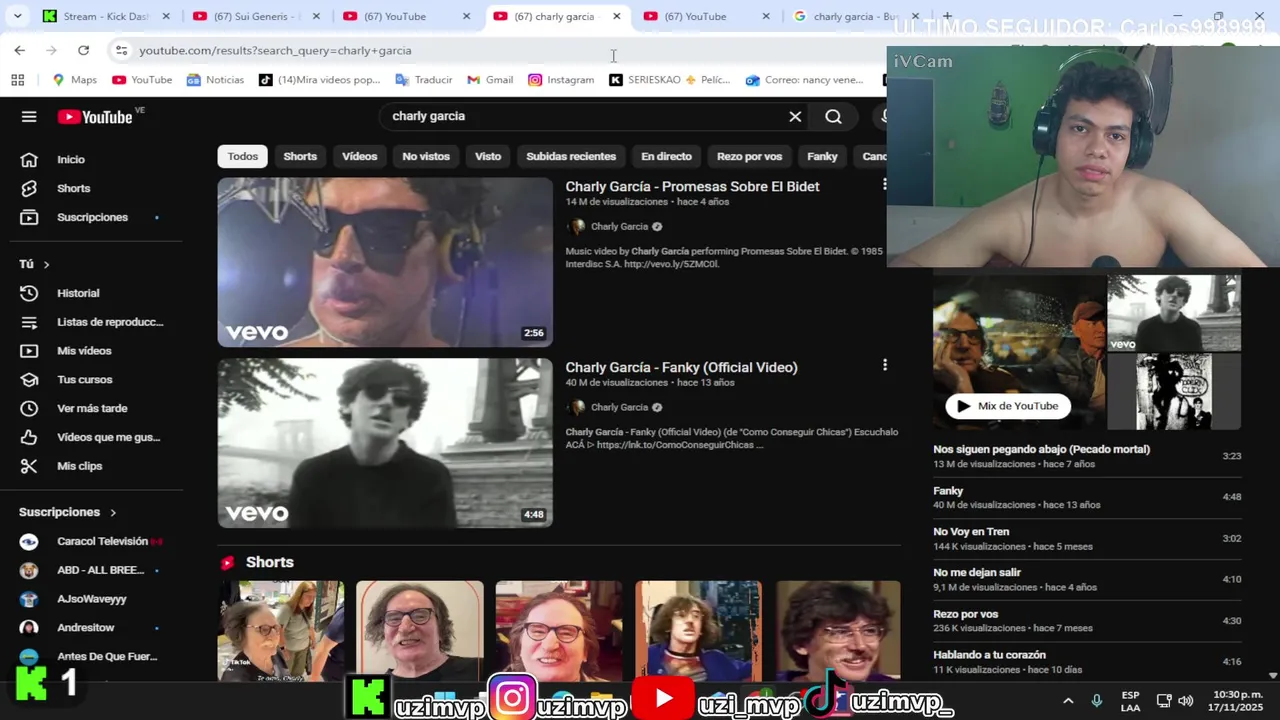Open options menu for Fanky Official Video
This screenshot has height=720, width=1280.
(884, 365)
